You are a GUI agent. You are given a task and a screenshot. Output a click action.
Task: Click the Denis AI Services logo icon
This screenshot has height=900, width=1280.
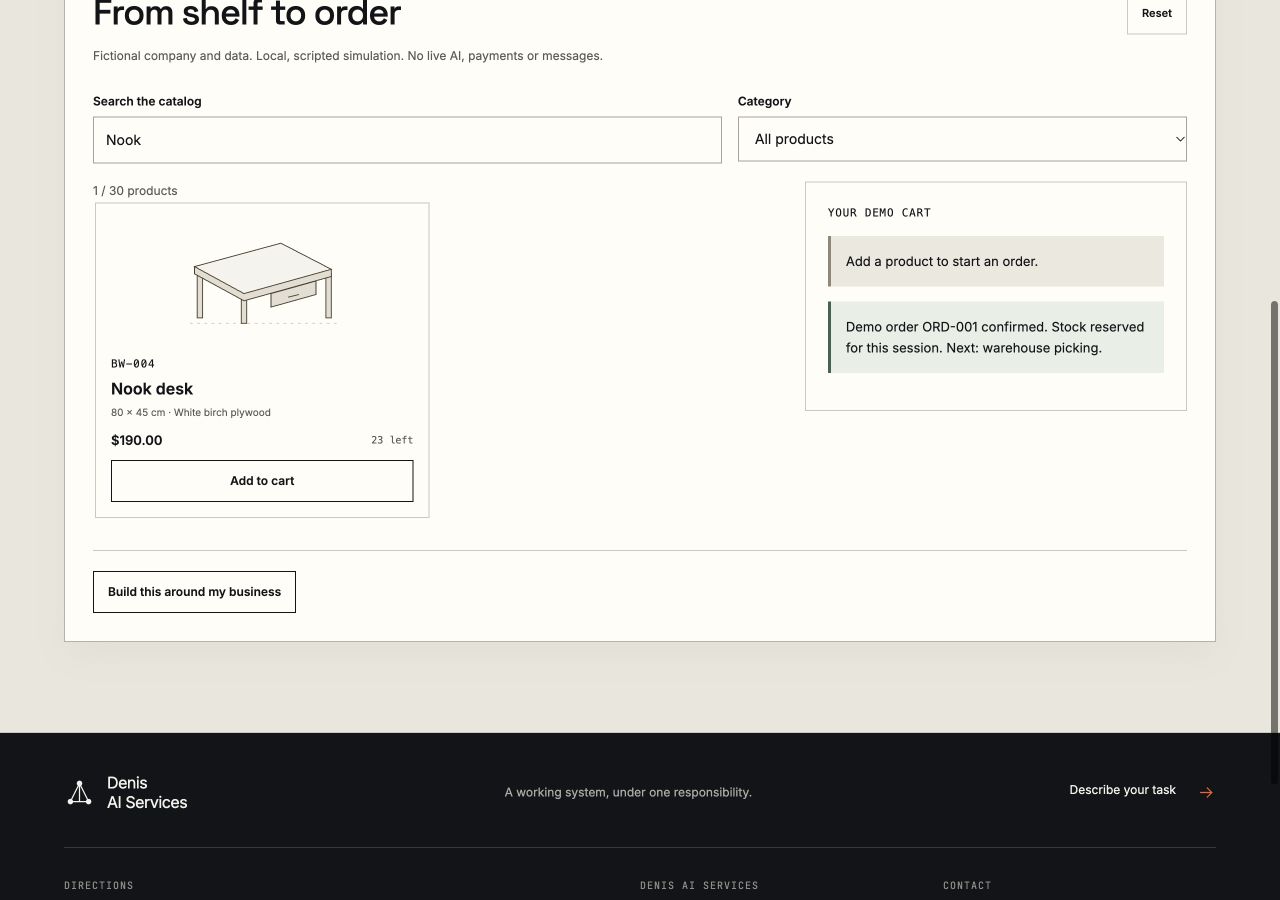tap(79, 793)
